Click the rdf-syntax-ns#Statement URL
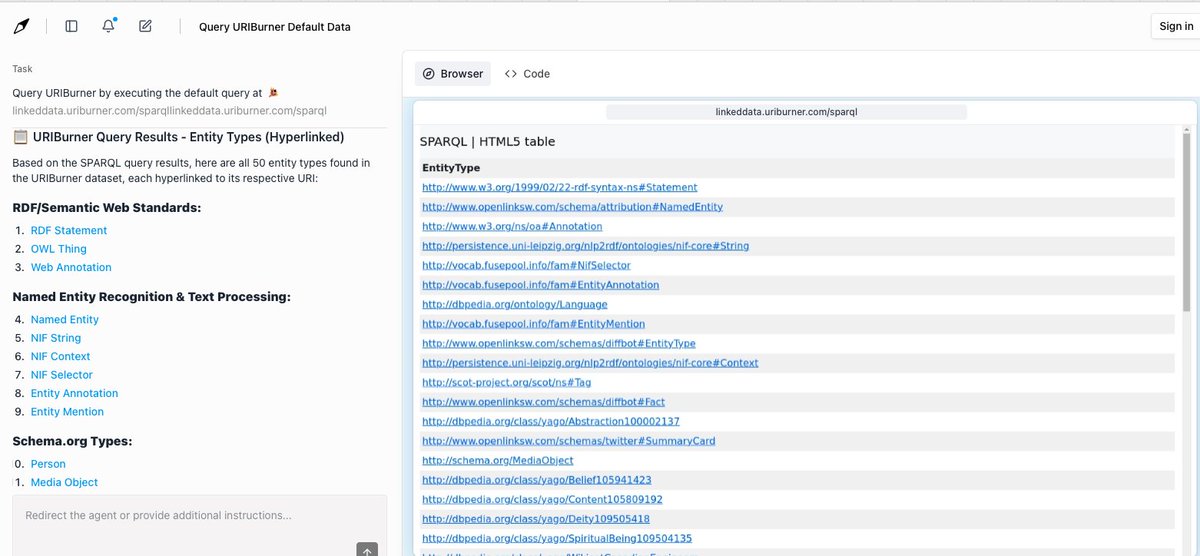This screenshot has width=1200, height=556. pos(560,187)
